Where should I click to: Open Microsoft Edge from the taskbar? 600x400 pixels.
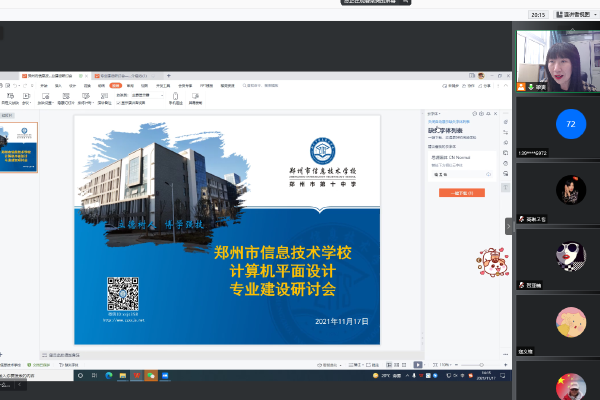click(109, 376)
